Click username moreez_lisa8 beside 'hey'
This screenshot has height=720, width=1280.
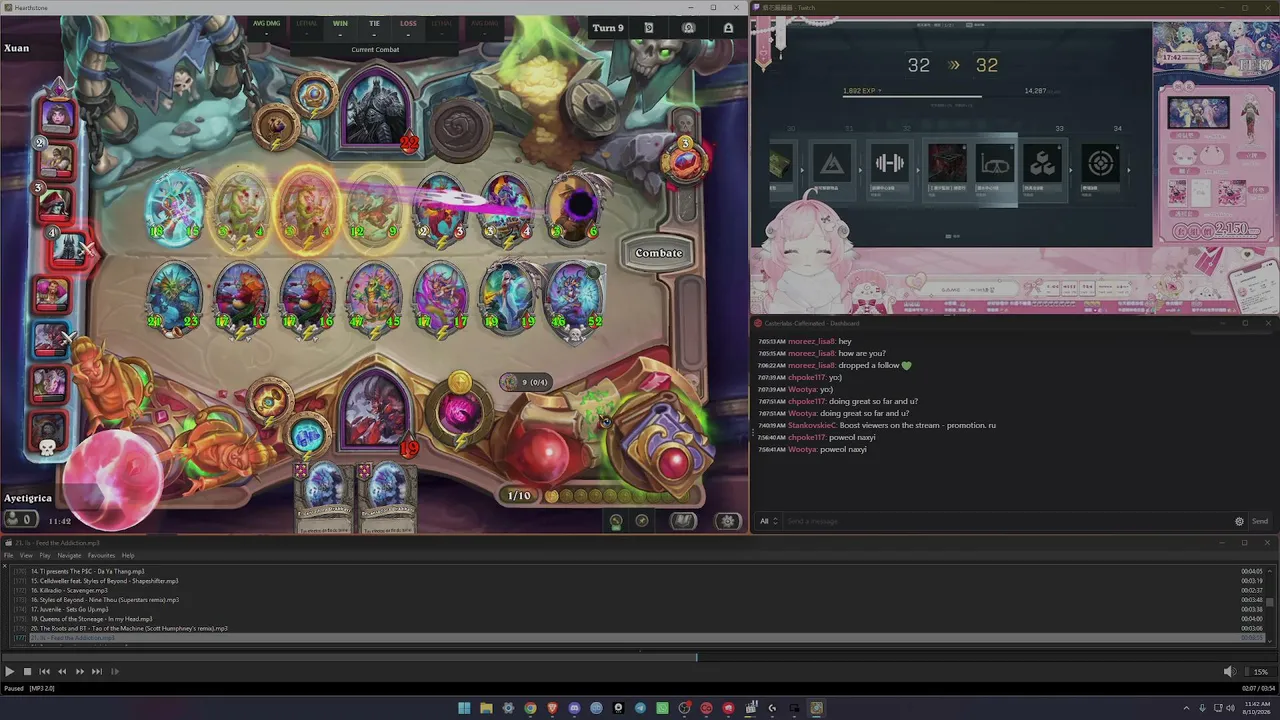click(811, 342)
